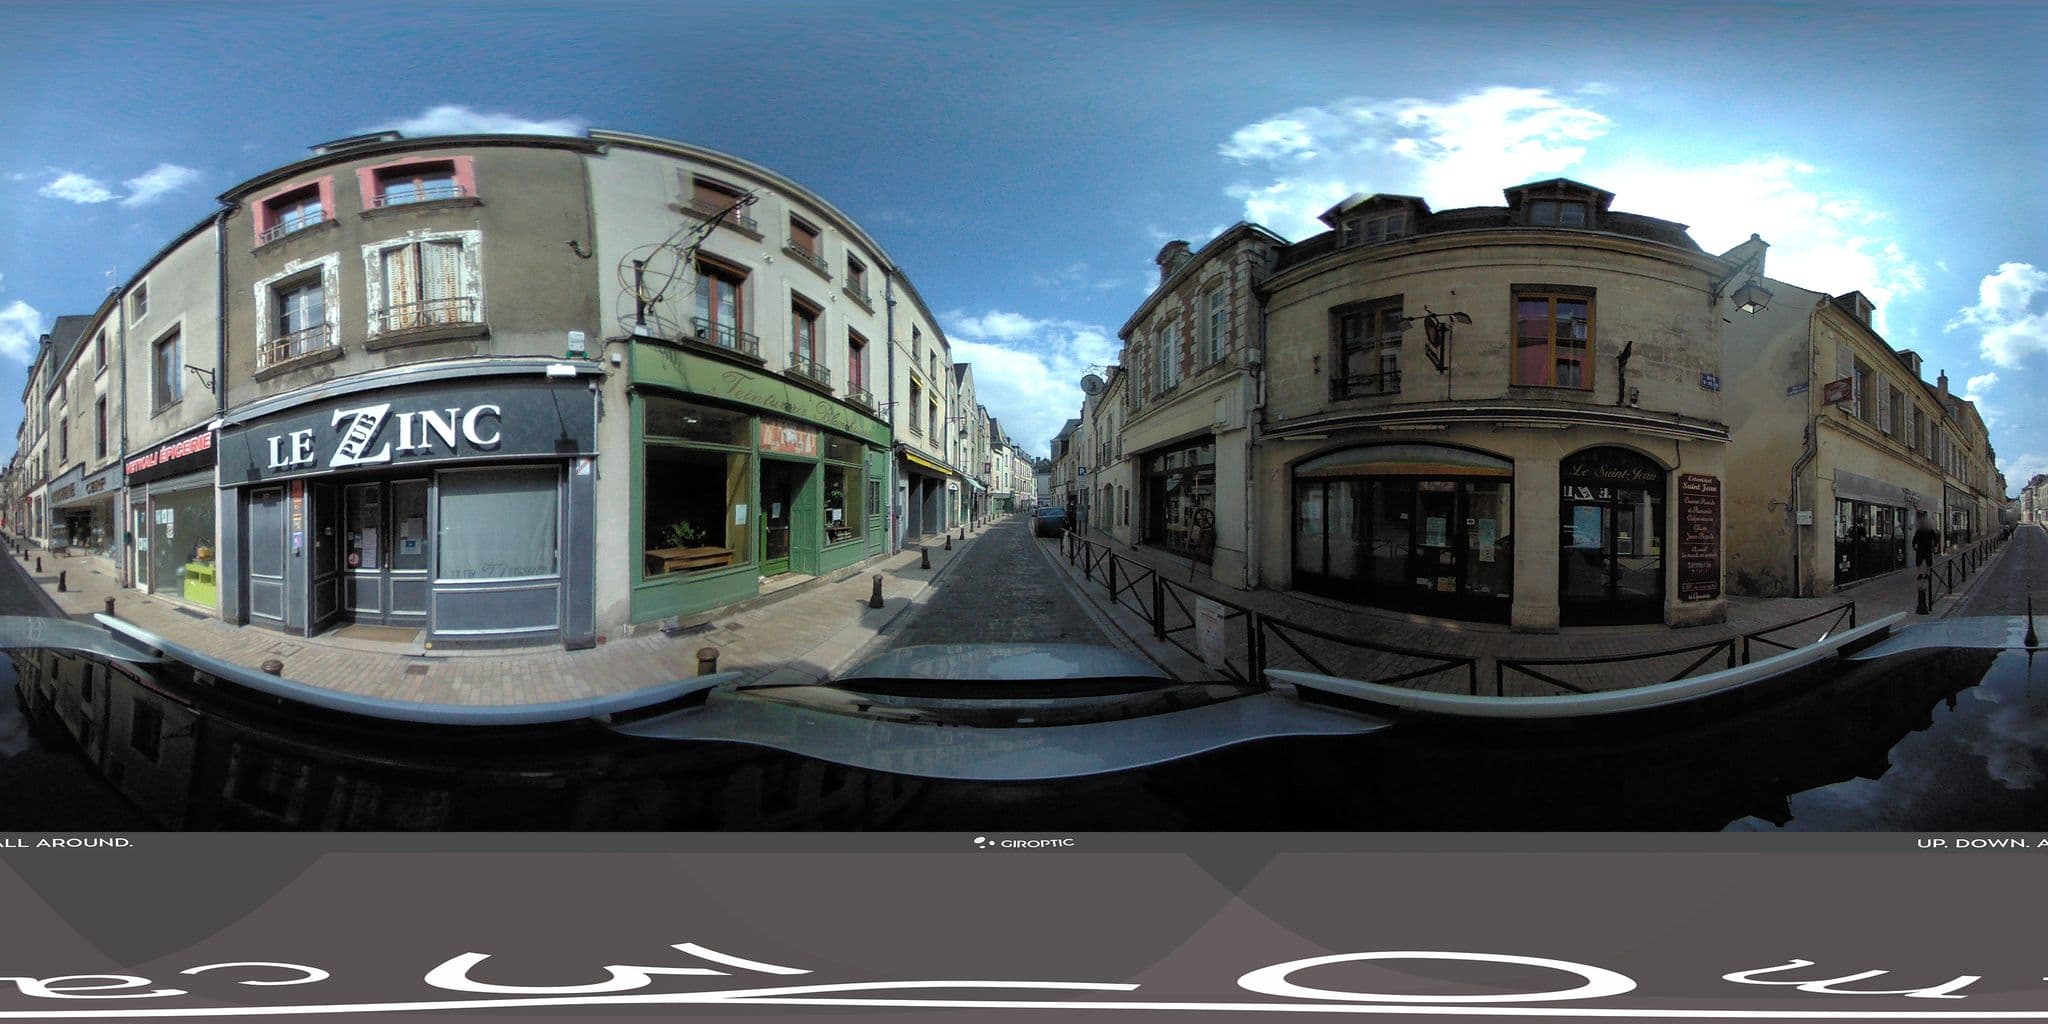Click the wall lantern on the corner building
The width and height of the screenshot is (2048, 1024).
(1752, 296)
